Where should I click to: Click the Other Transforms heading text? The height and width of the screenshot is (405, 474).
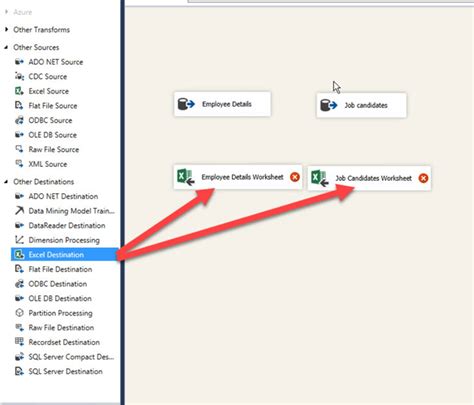41,30
